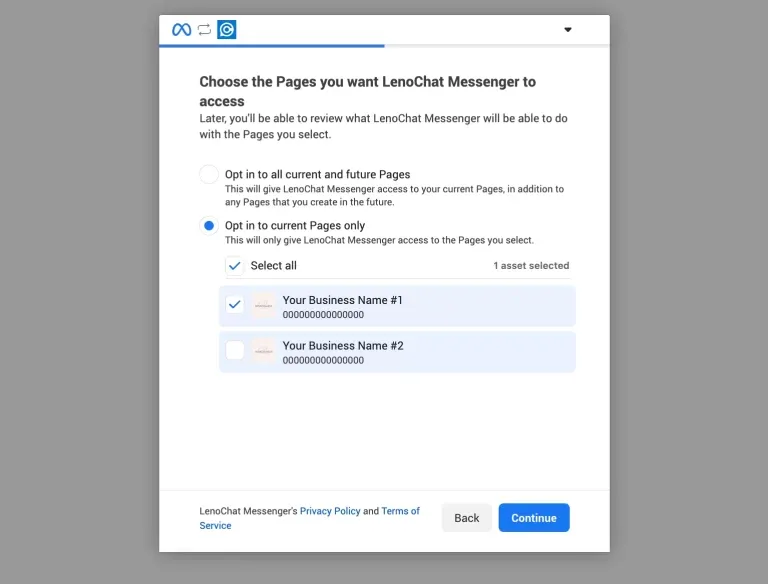Select Opt in to current Pages only radio
This screenshot has height=584, width=768.
tap(209, 226)
